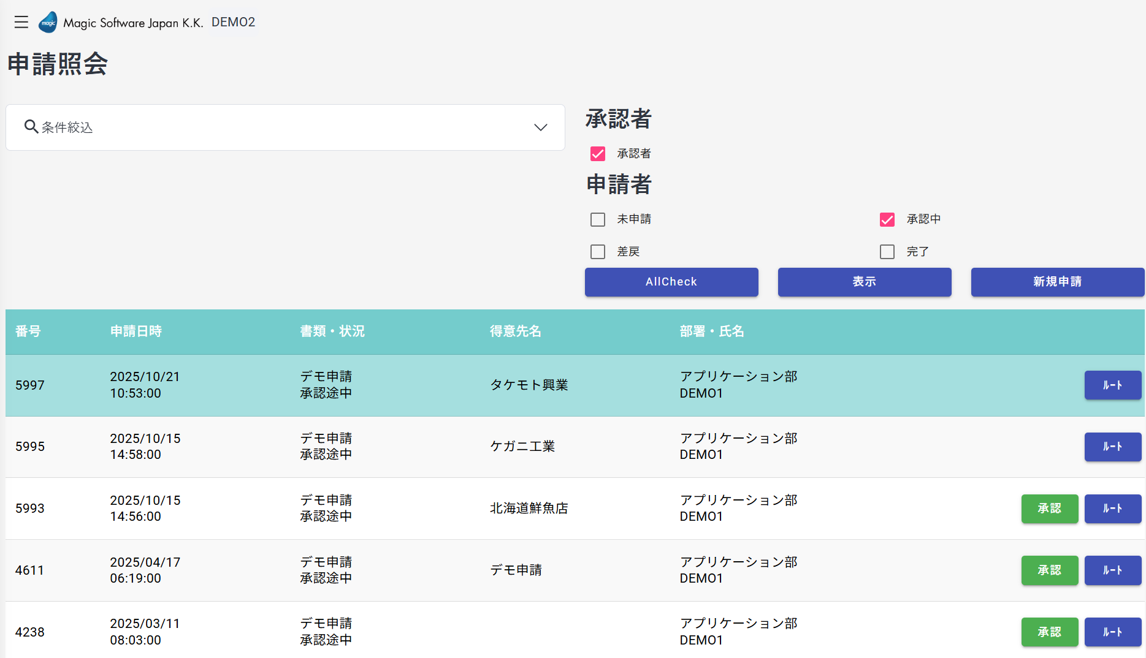Sort by 申請日時 column header

pyautogui.click(x=136, y=331)
